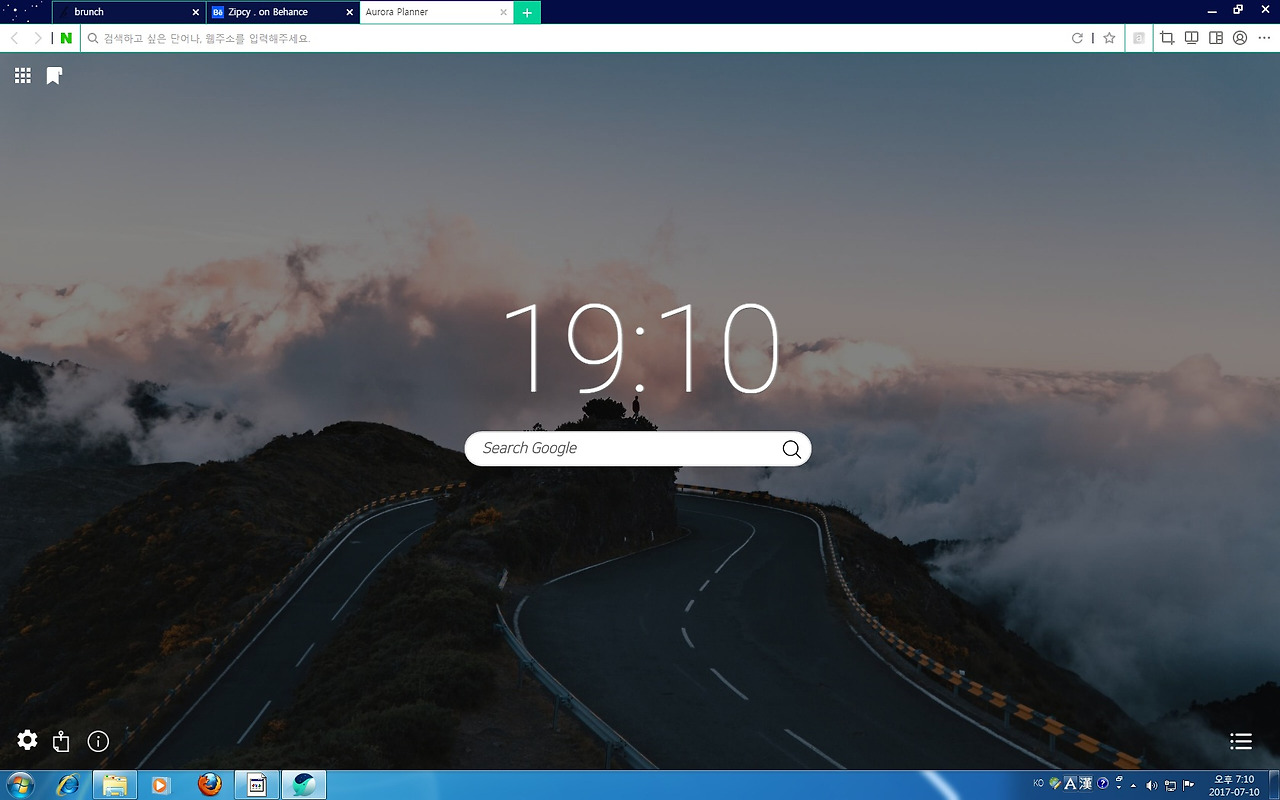Toggle the side panel layout icon
This screenshot has width=1280, height=800.
pyautogui.click(x=1216, y=38)
